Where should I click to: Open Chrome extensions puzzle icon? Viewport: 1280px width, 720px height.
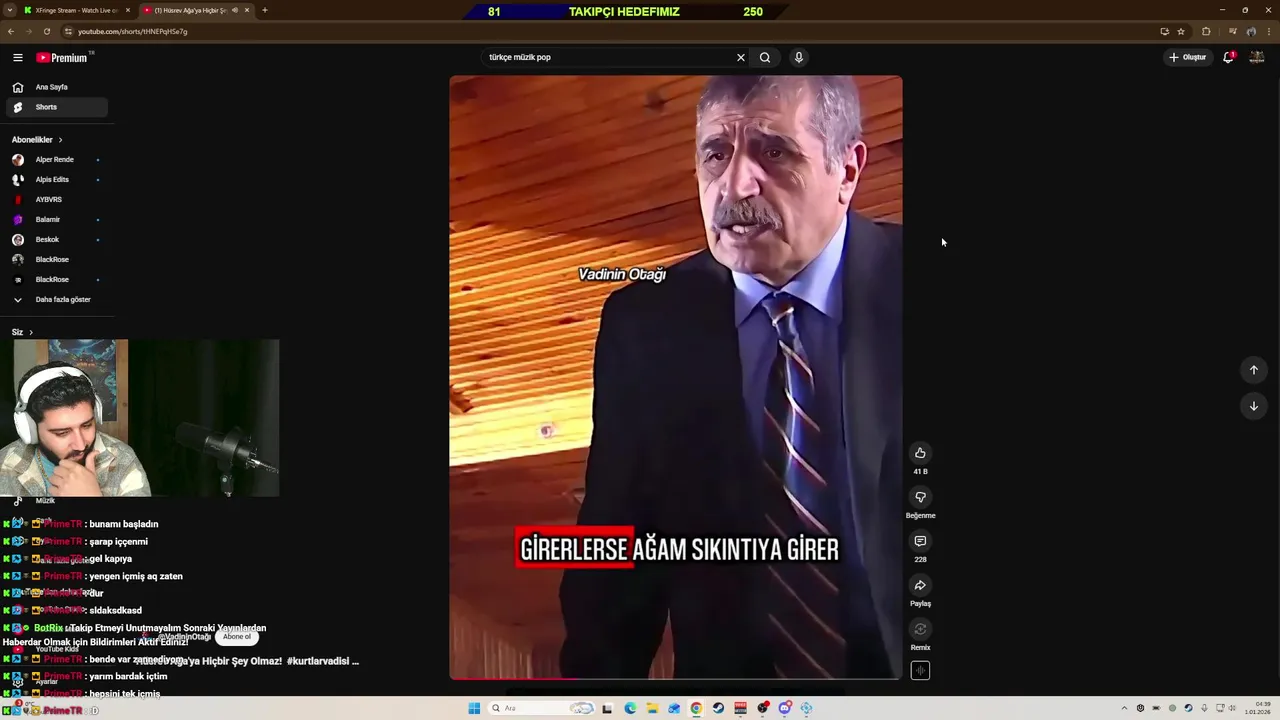pyautogui.click(x=1206, y=31)
